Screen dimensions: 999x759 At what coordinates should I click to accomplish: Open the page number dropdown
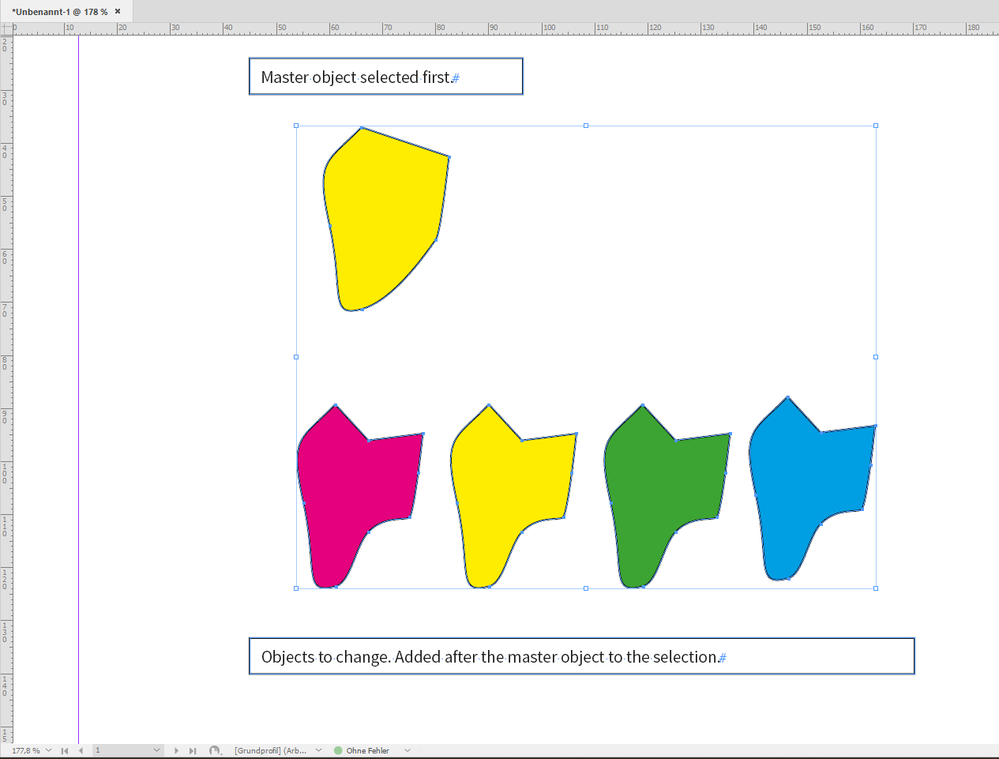(157, 751)
